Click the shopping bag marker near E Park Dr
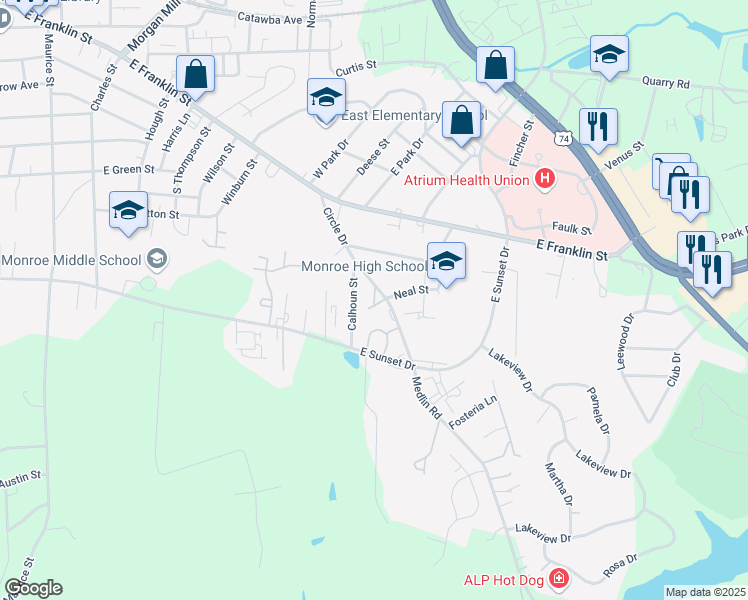This screenshot has width=748, height=600. (x=461, y=124)
